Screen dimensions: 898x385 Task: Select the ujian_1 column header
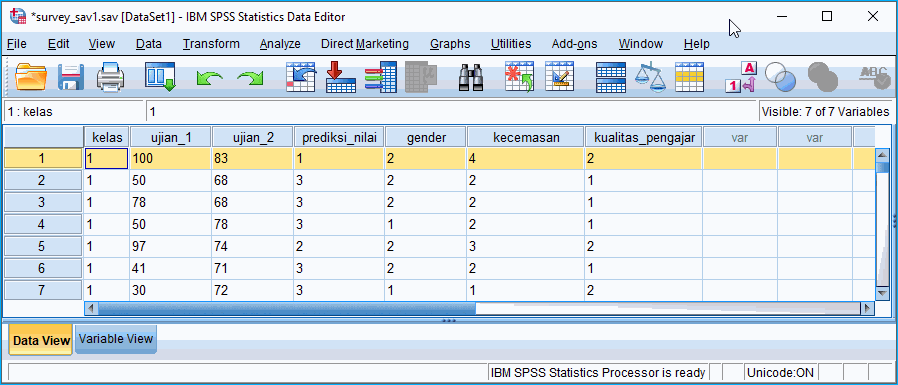[171, 138]
